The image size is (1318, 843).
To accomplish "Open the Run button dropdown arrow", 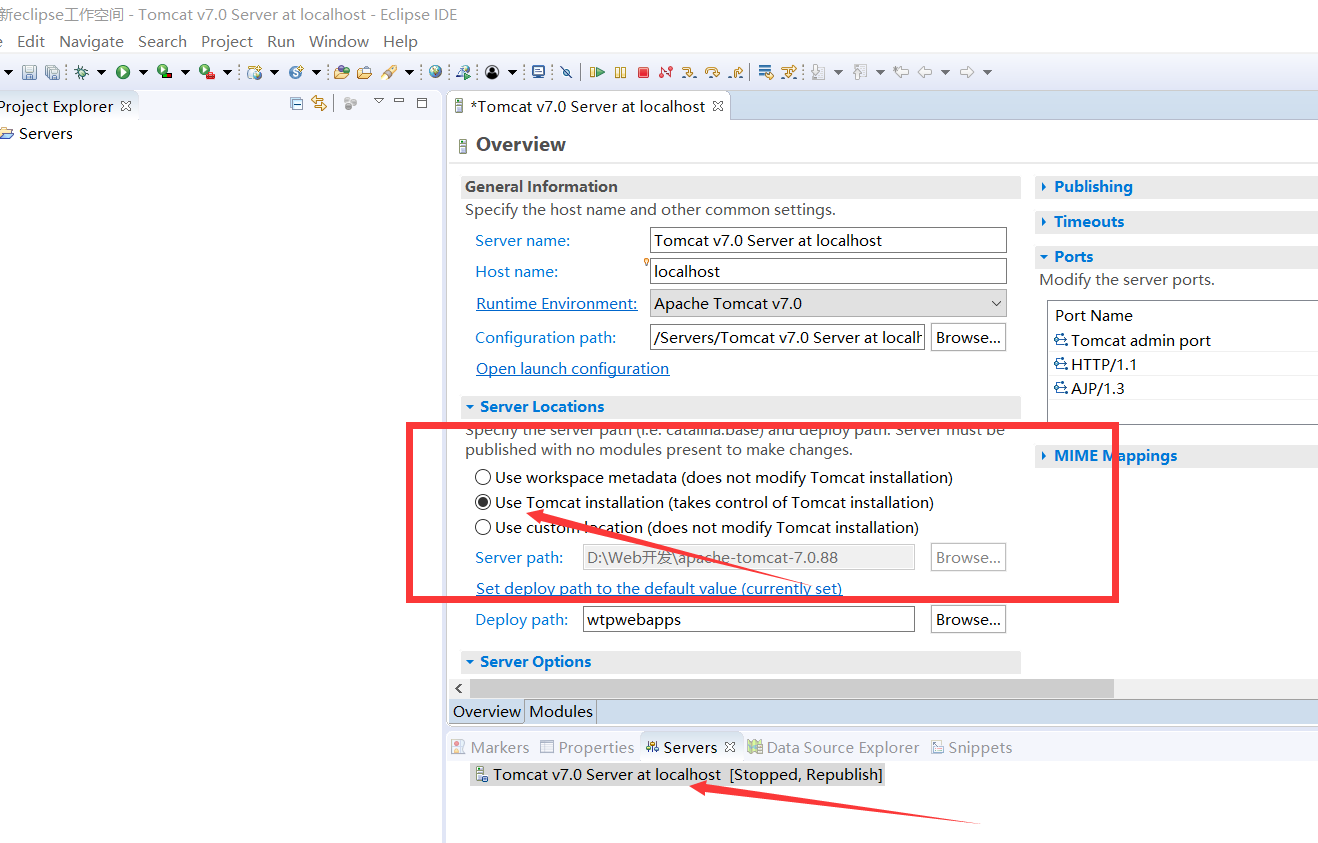I will pos(143,72).
